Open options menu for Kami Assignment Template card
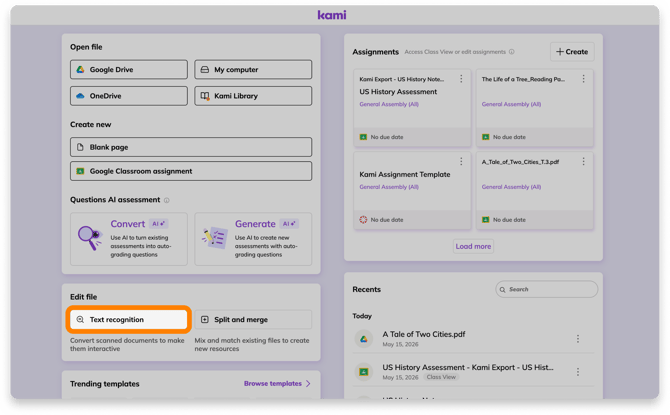The width and height of the screenshot is (670, 415). (x=461, y=161)
